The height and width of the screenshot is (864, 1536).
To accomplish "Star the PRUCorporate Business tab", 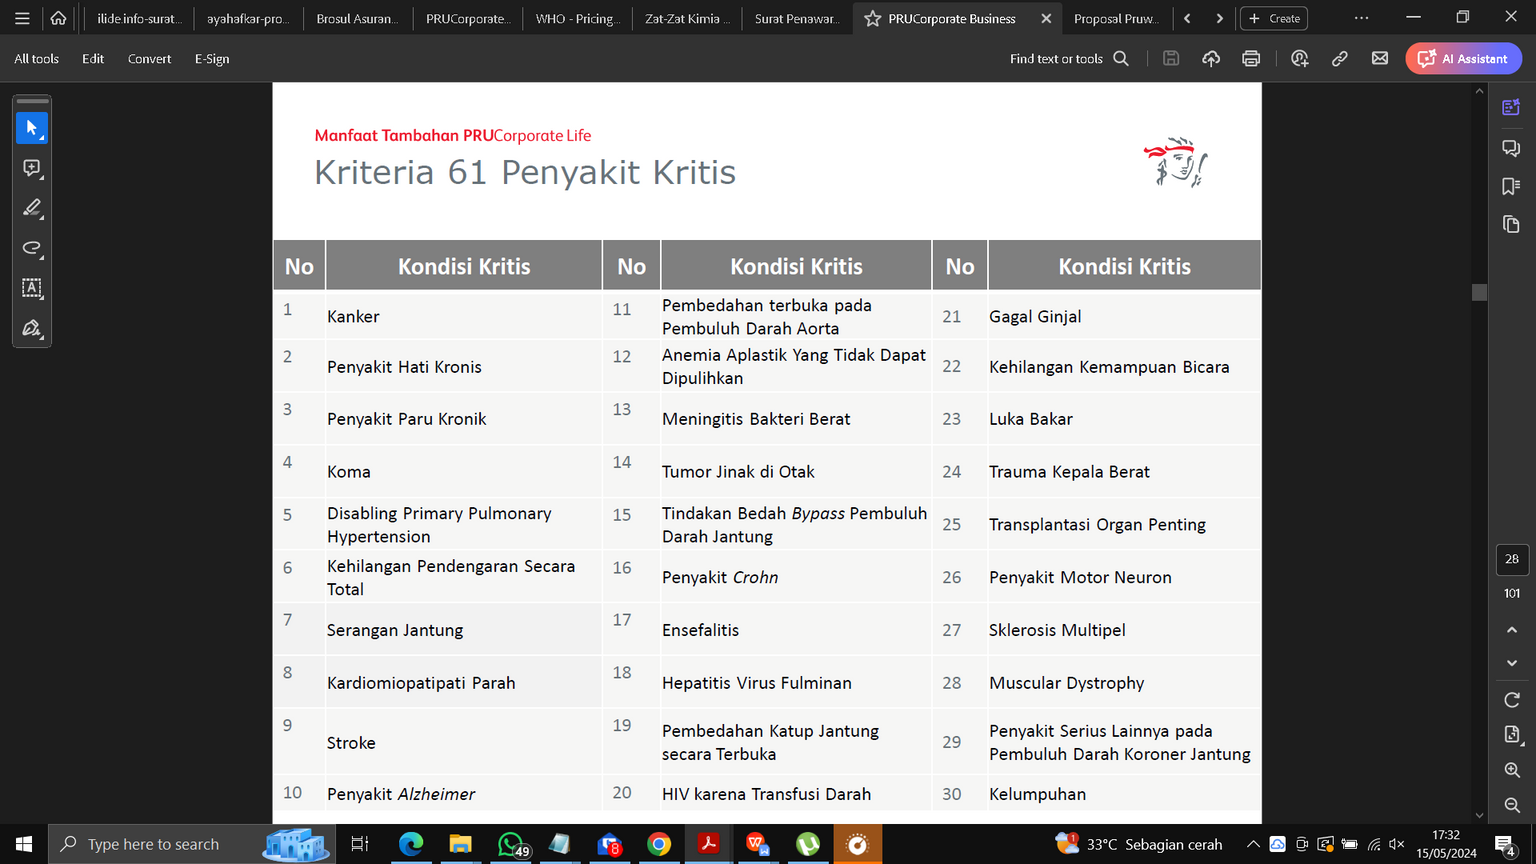I will (872, 18).
